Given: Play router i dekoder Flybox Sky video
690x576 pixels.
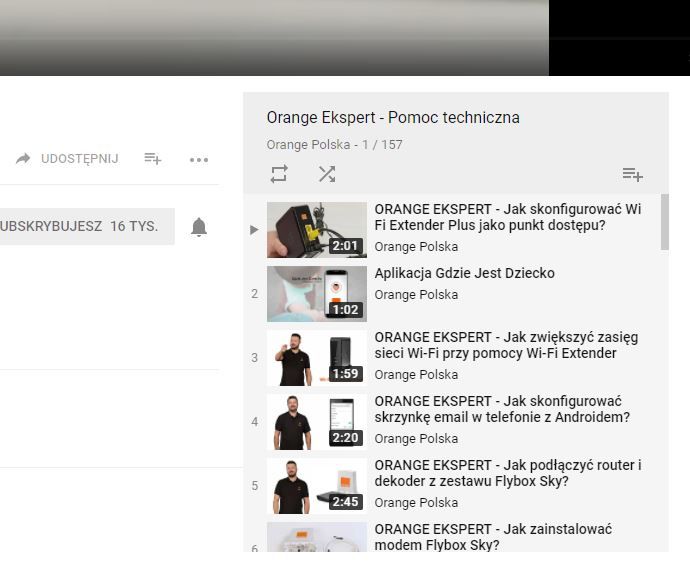Looking at the screenshot, I should 507,473.
